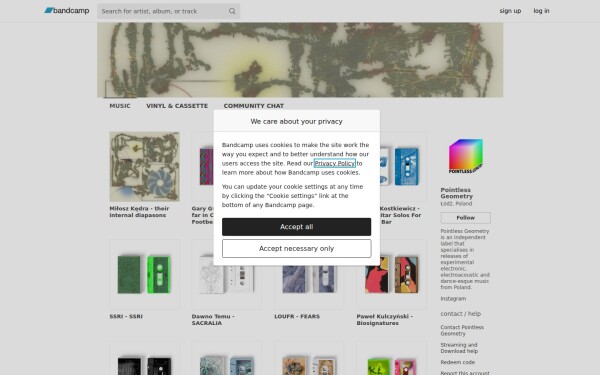Open the SSRI green cassette thumbnail

pos(144,274)
